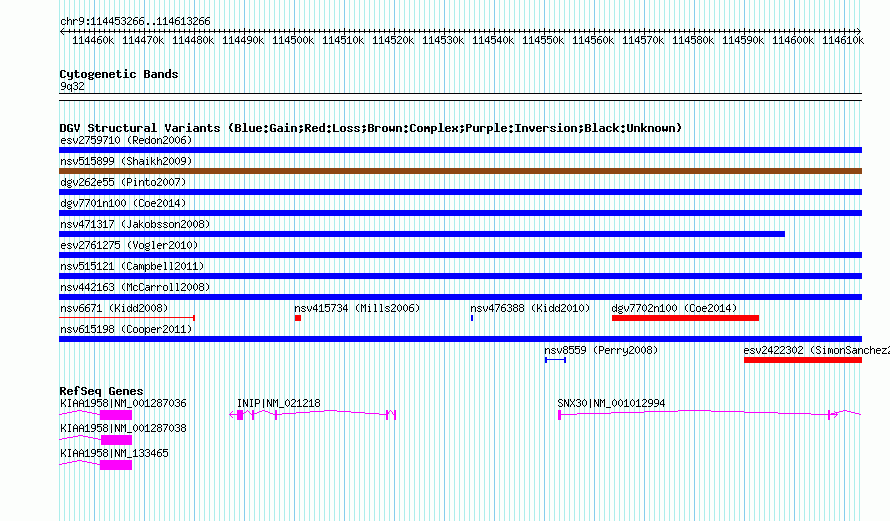The height and width of the screenshot is (521, 890).
Task: Open the nsv515899 (Shaikh2009) label link
Action: point(126,161)
